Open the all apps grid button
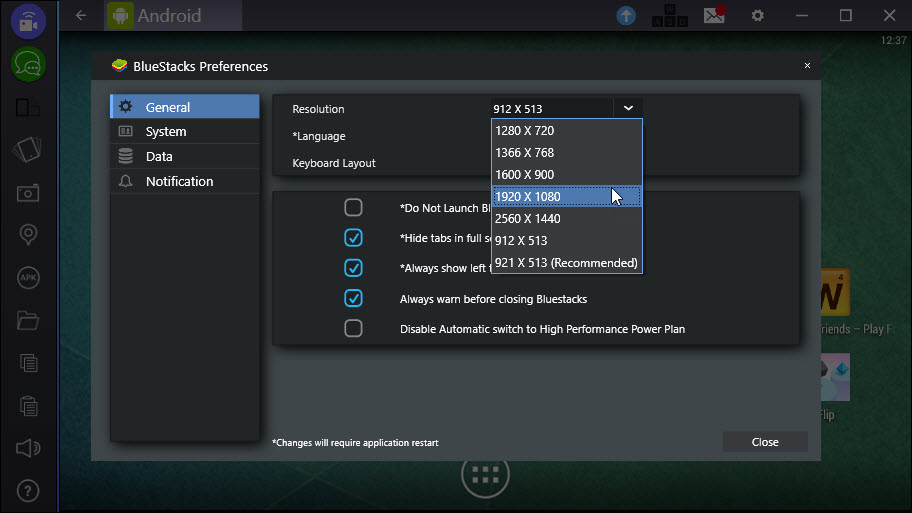 [x=485, y=476]
